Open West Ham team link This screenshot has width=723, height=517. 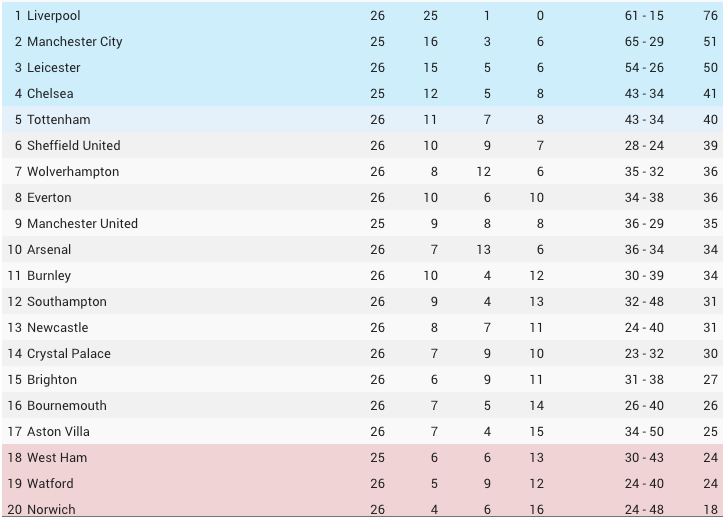57,458
